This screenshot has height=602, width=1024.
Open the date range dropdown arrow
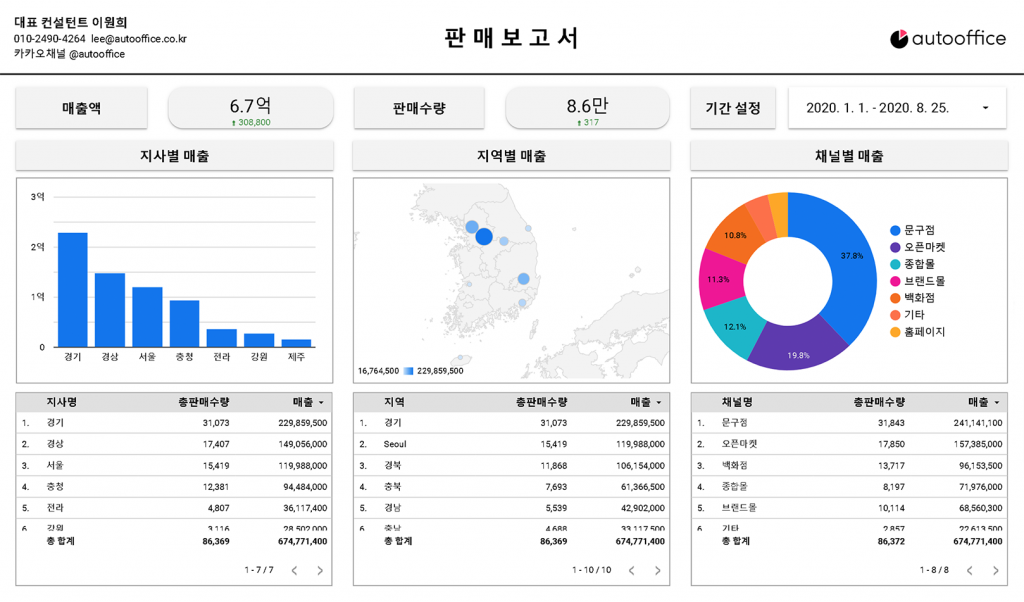tap(985, 108)
